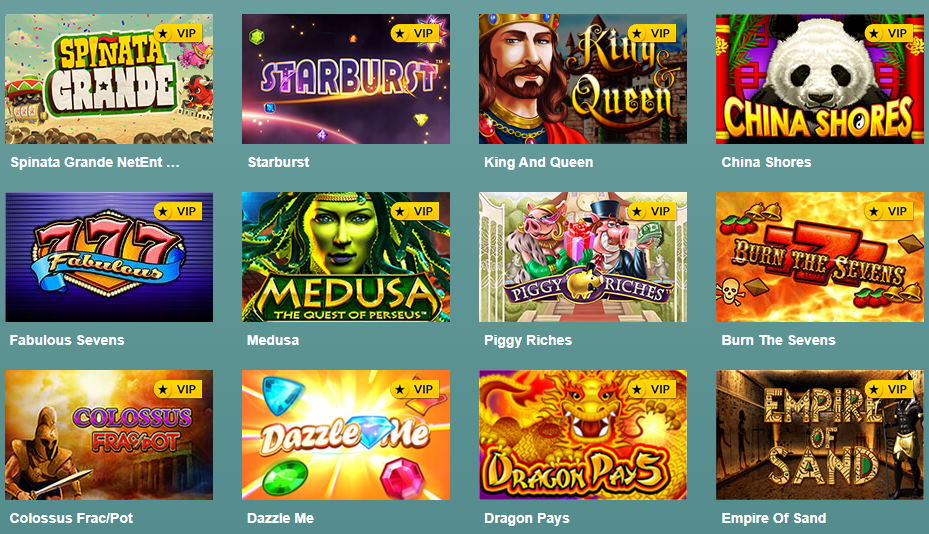Open the Empire Of Sand game image
This screenshot has height=534, width=929.
820,435
